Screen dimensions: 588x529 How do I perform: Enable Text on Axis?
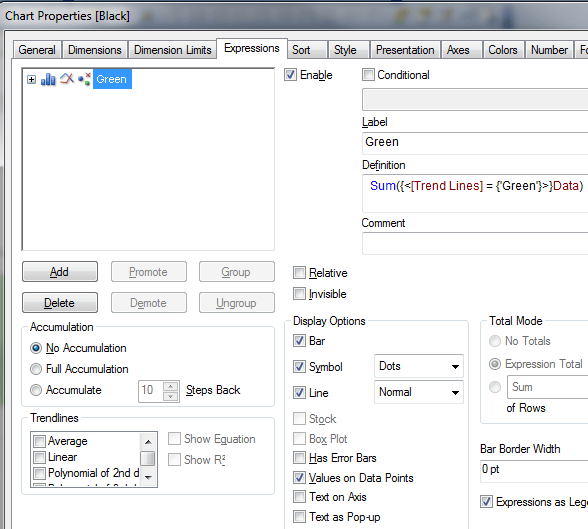pyautogui.click(x=299, y=497)
